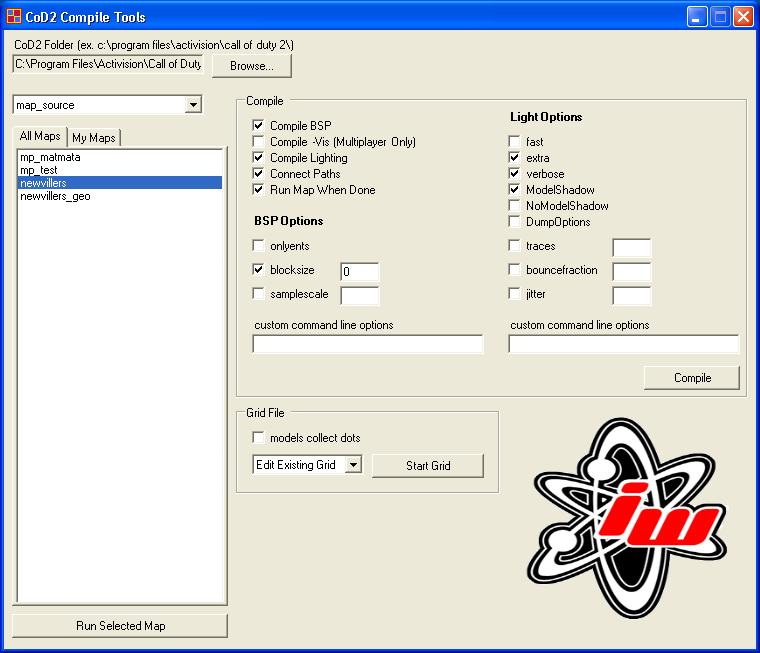
Task: Click the BSP custom command line options field
Action: 368,344
